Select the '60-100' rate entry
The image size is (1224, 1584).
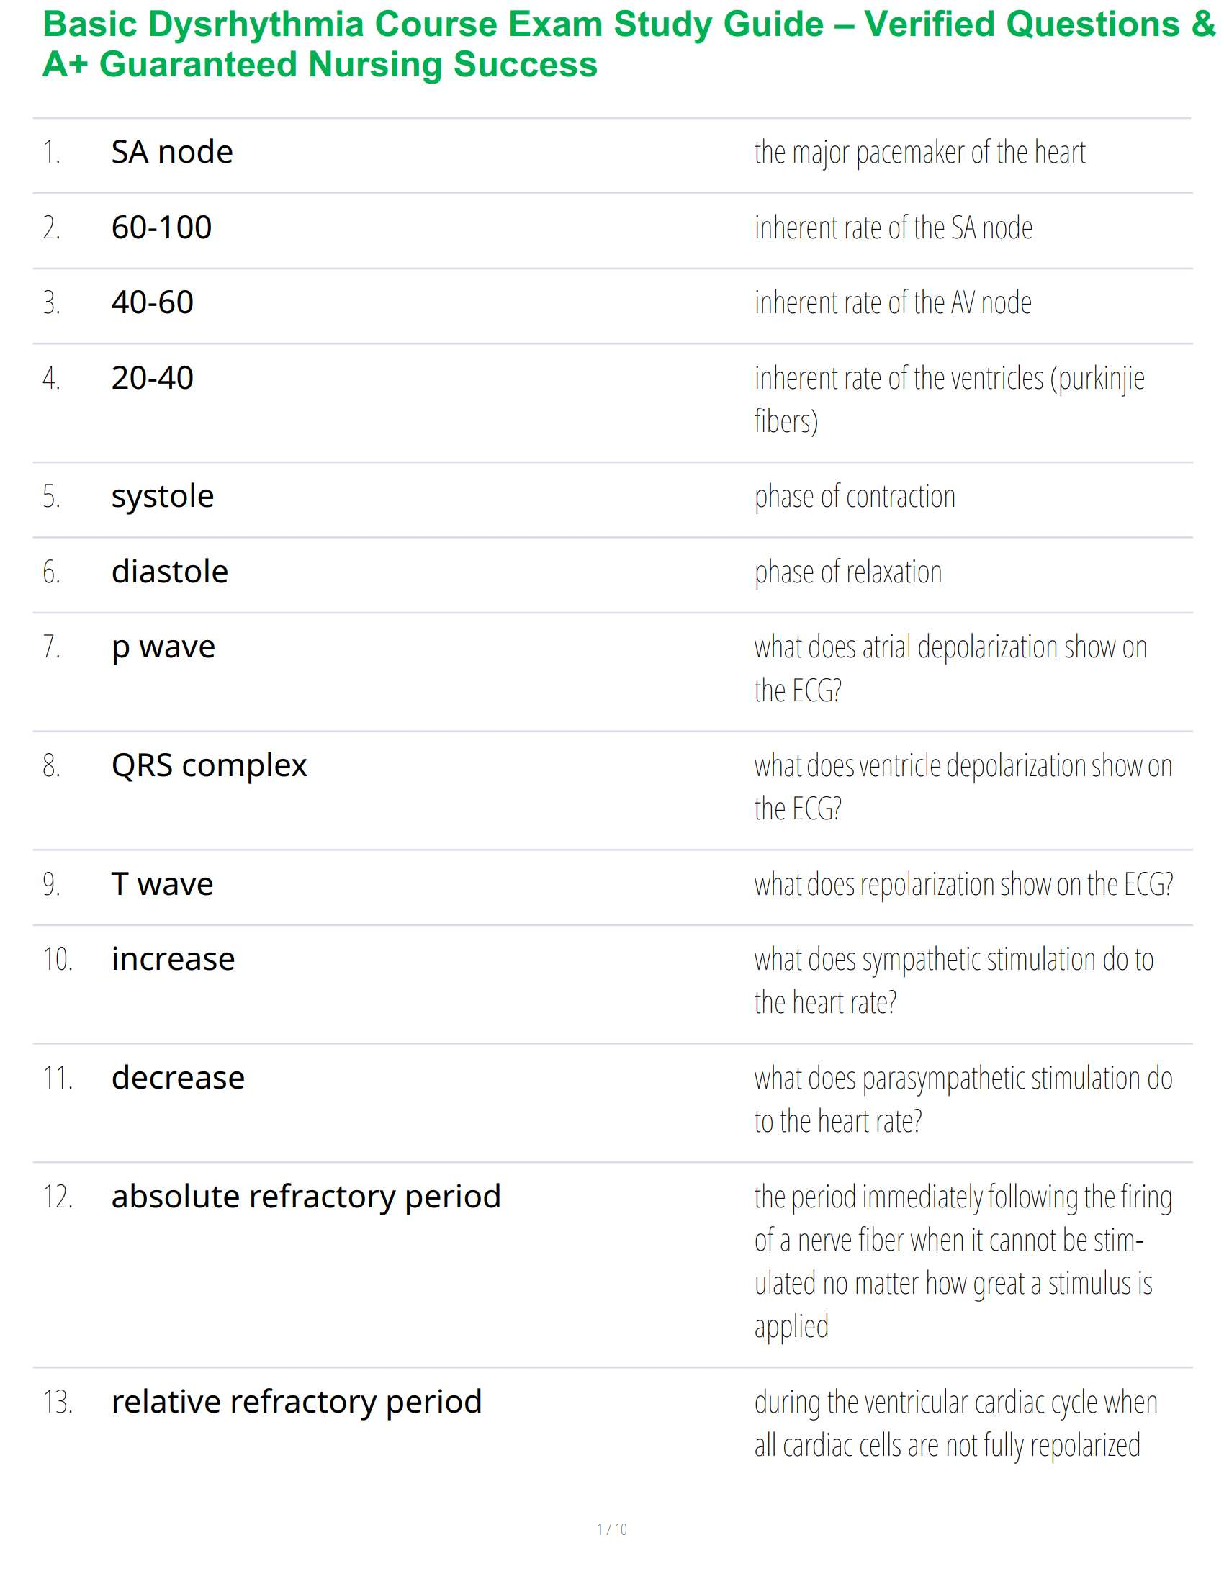click(x=161, y=227)
